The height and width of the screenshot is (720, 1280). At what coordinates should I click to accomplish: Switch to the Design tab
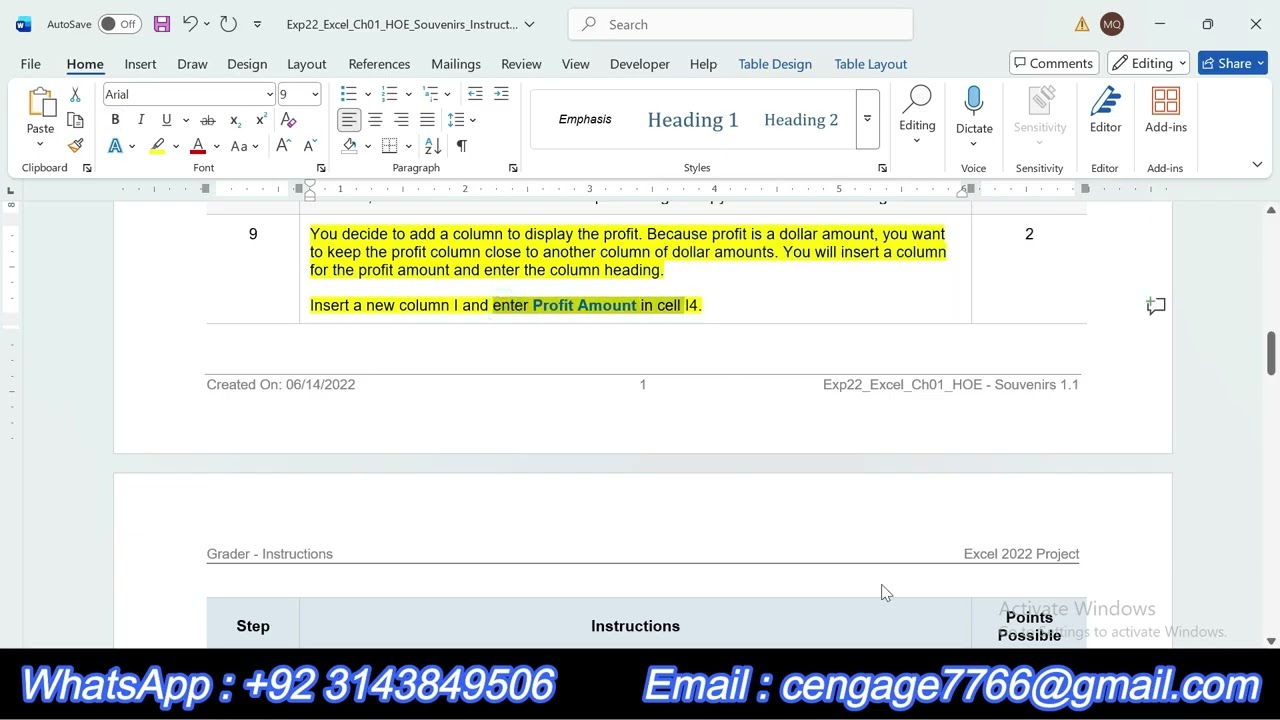[x=247, y=64]
